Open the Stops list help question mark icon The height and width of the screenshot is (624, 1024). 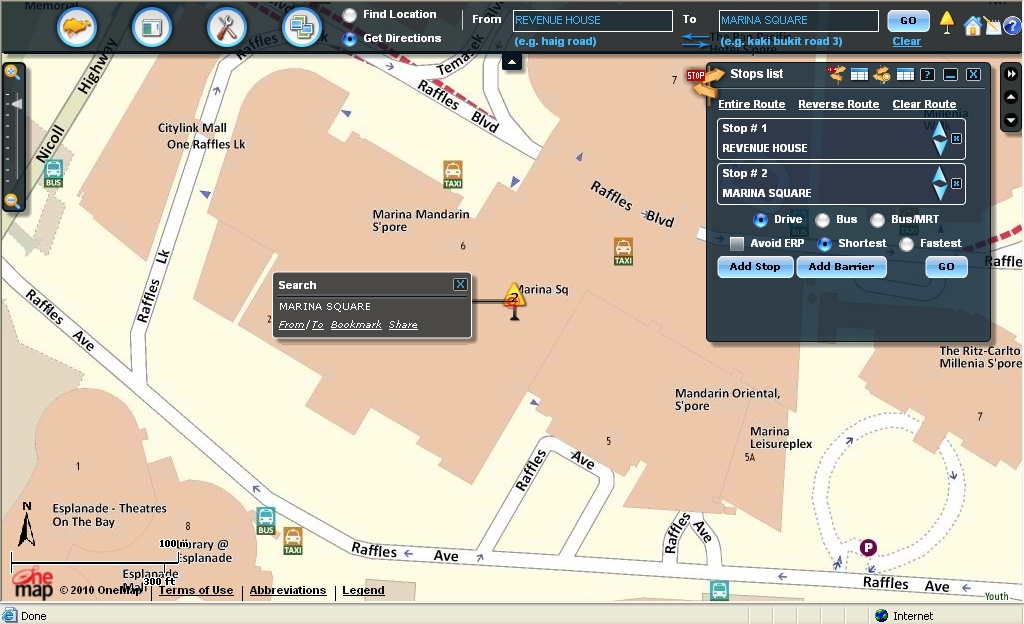[x=927, y=74]
